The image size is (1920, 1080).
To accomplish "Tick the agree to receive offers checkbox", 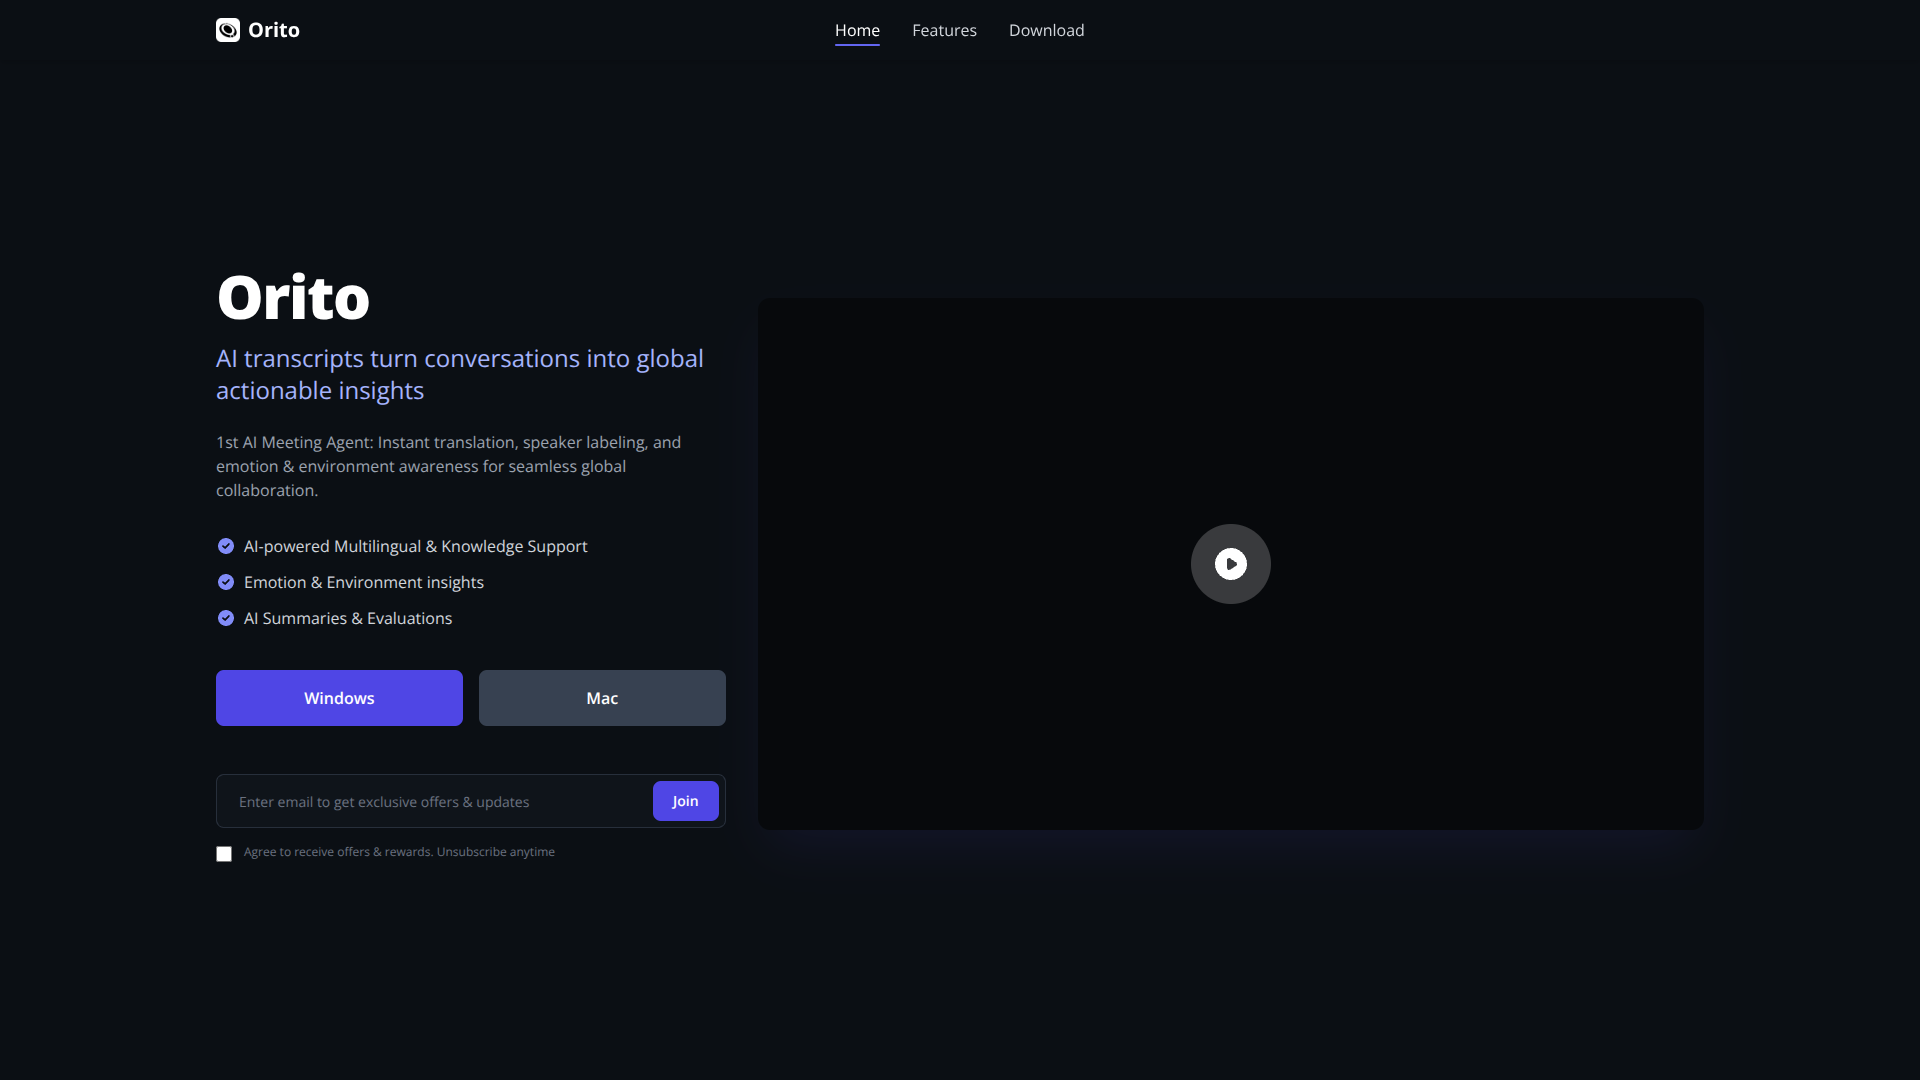I will point(224,854).
